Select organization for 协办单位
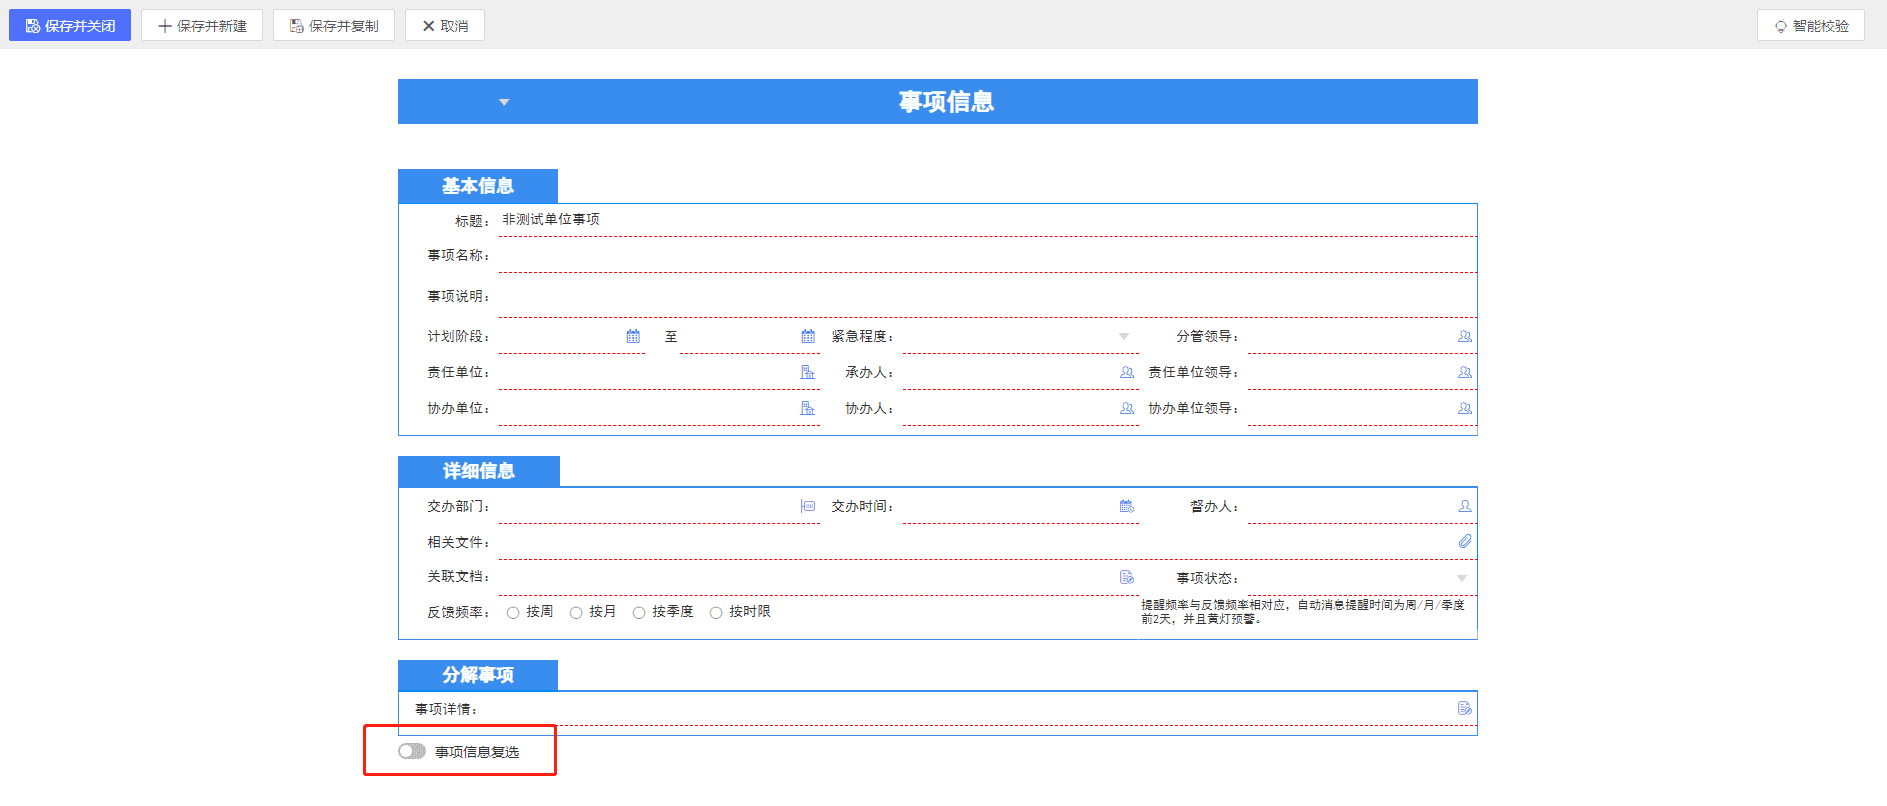 tap(808, 408)
